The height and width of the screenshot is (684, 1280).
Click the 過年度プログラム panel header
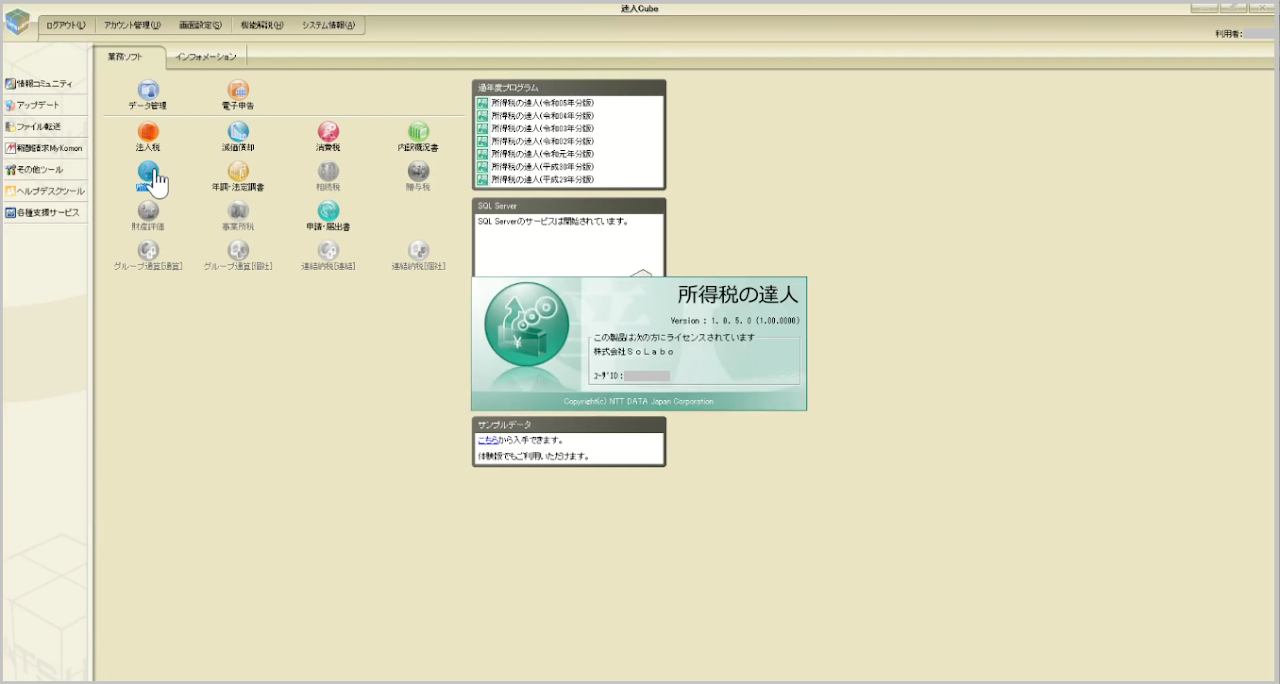click(569, 88)
